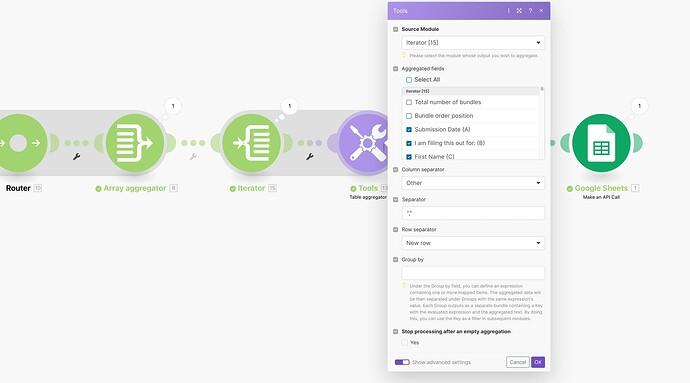
Task: Click the Array aggregator success checkmark
Action: tap(99, 188)
